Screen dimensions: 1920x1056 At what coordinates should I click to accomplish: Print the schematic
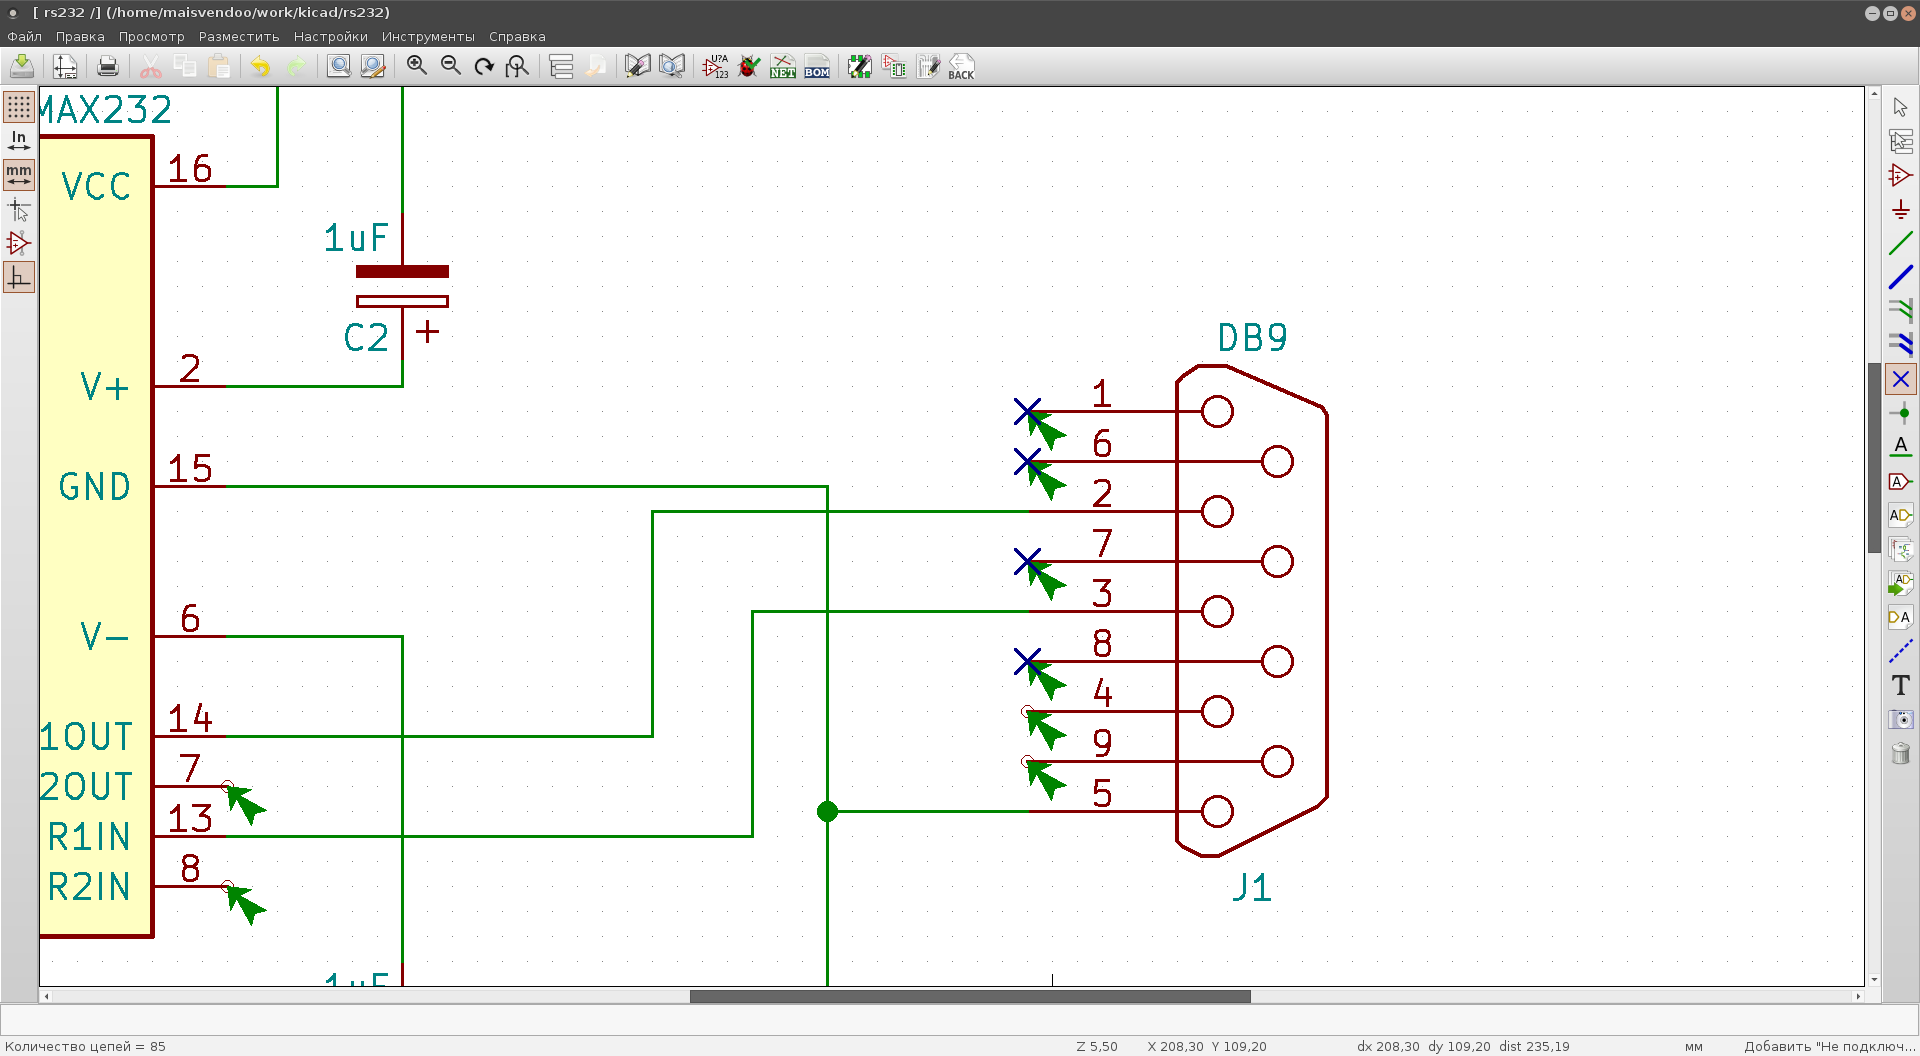click(x=108, y=66)
